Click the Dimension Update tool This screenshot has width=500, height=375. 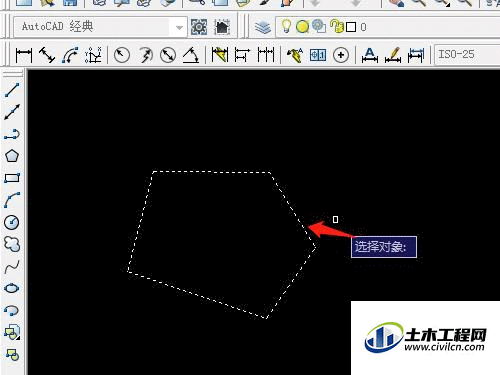click(x=416, y=55)
